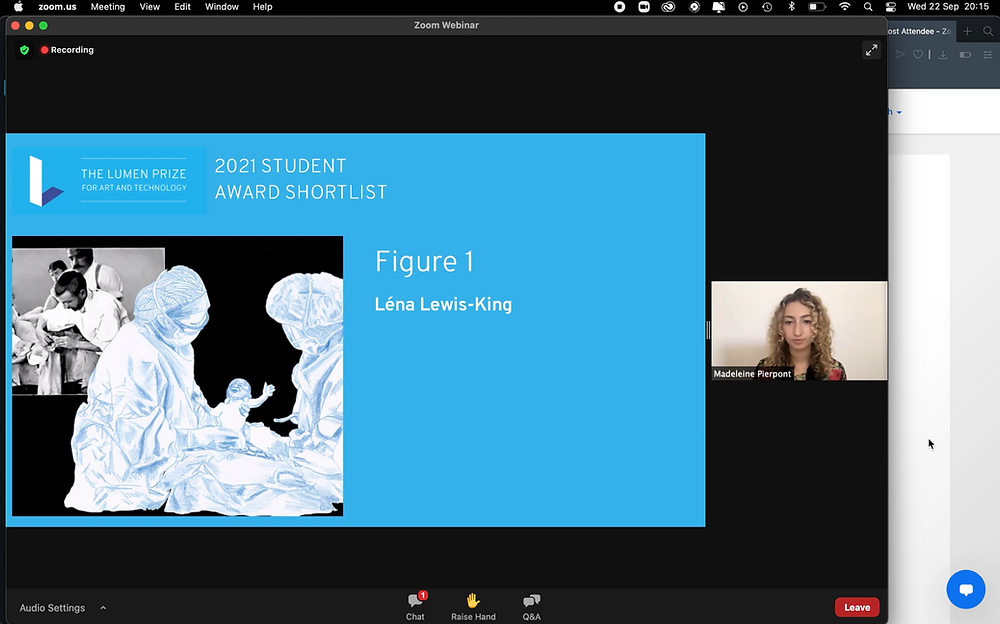Open Control Center
Viewport: 1000px width, 624px height.
coord(891,7)
